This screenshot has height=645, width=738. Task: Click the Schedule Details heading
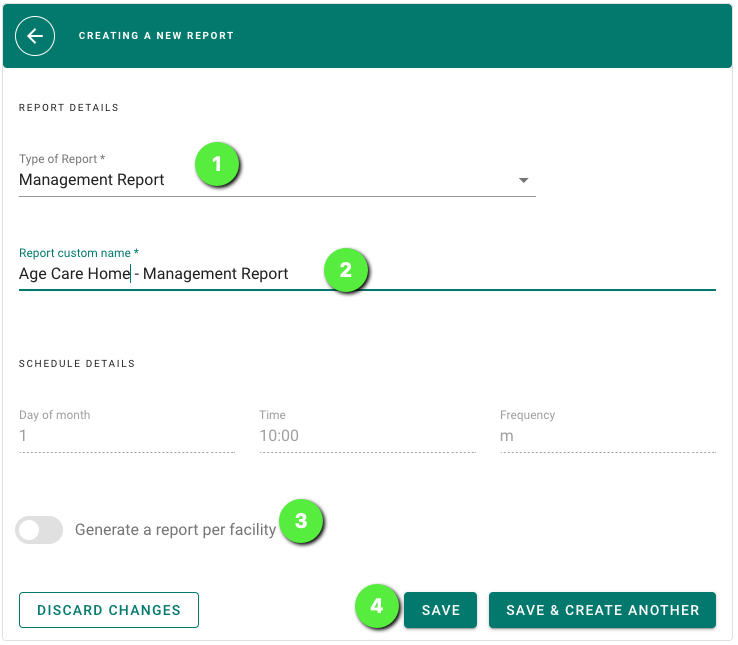[x=77, y=363]
